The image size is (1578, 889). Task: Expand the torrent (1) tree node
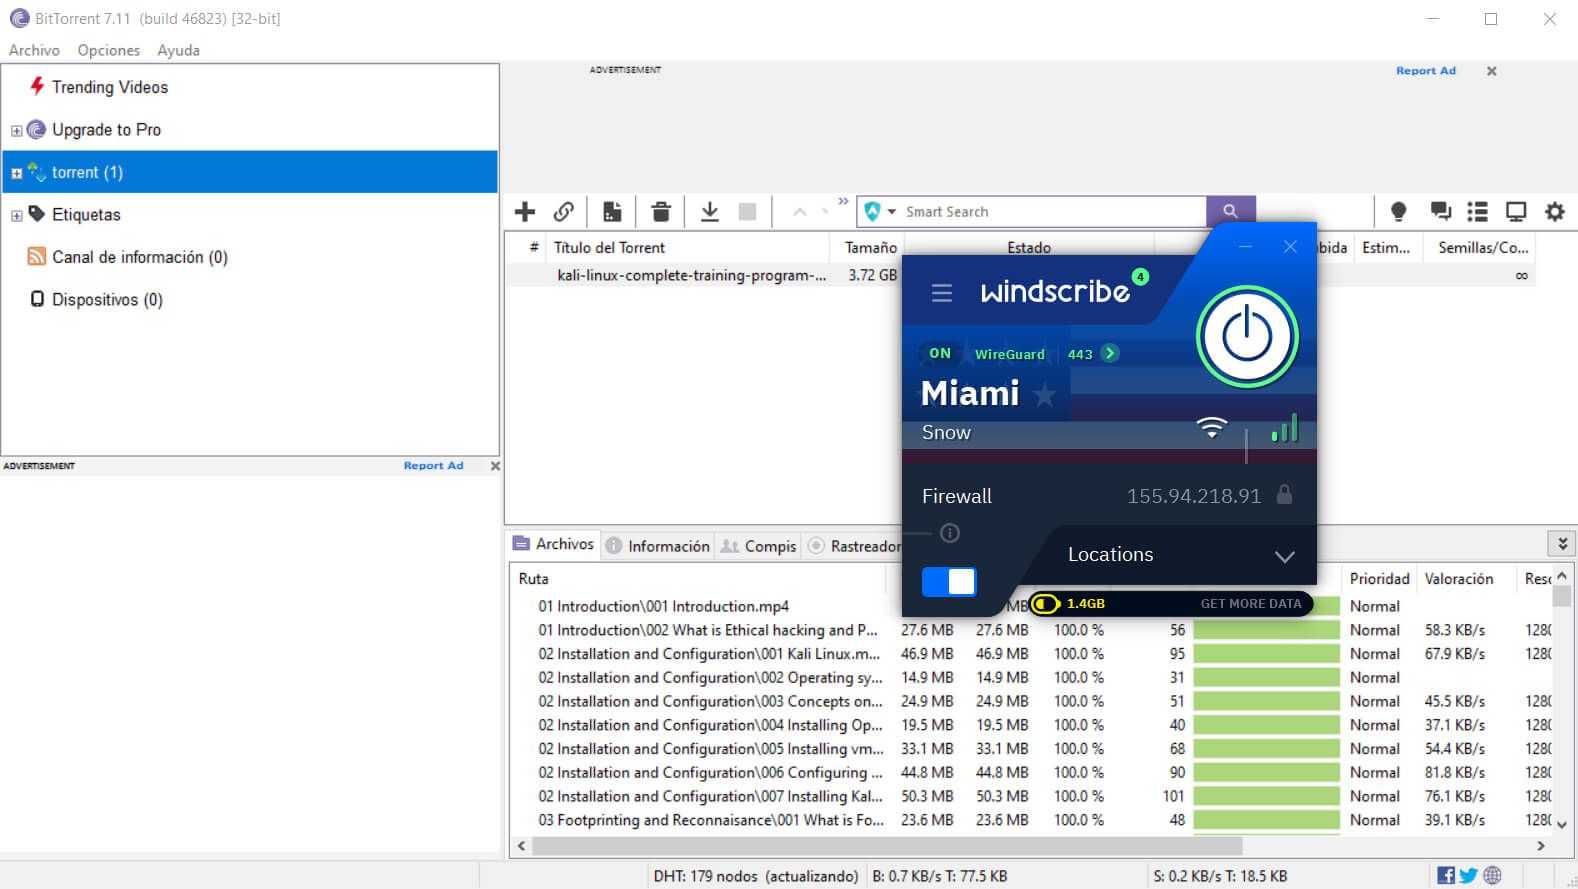pos(16,173)
